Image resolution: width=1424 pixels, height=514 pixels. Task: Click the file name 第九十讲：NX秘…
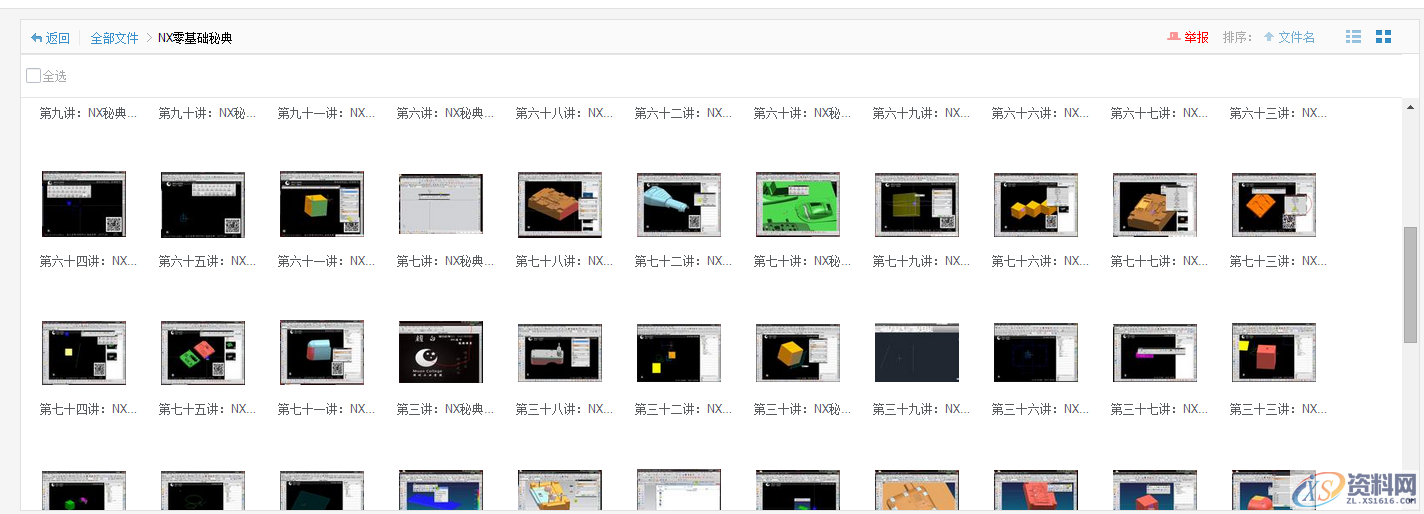(x=208, y=113)
